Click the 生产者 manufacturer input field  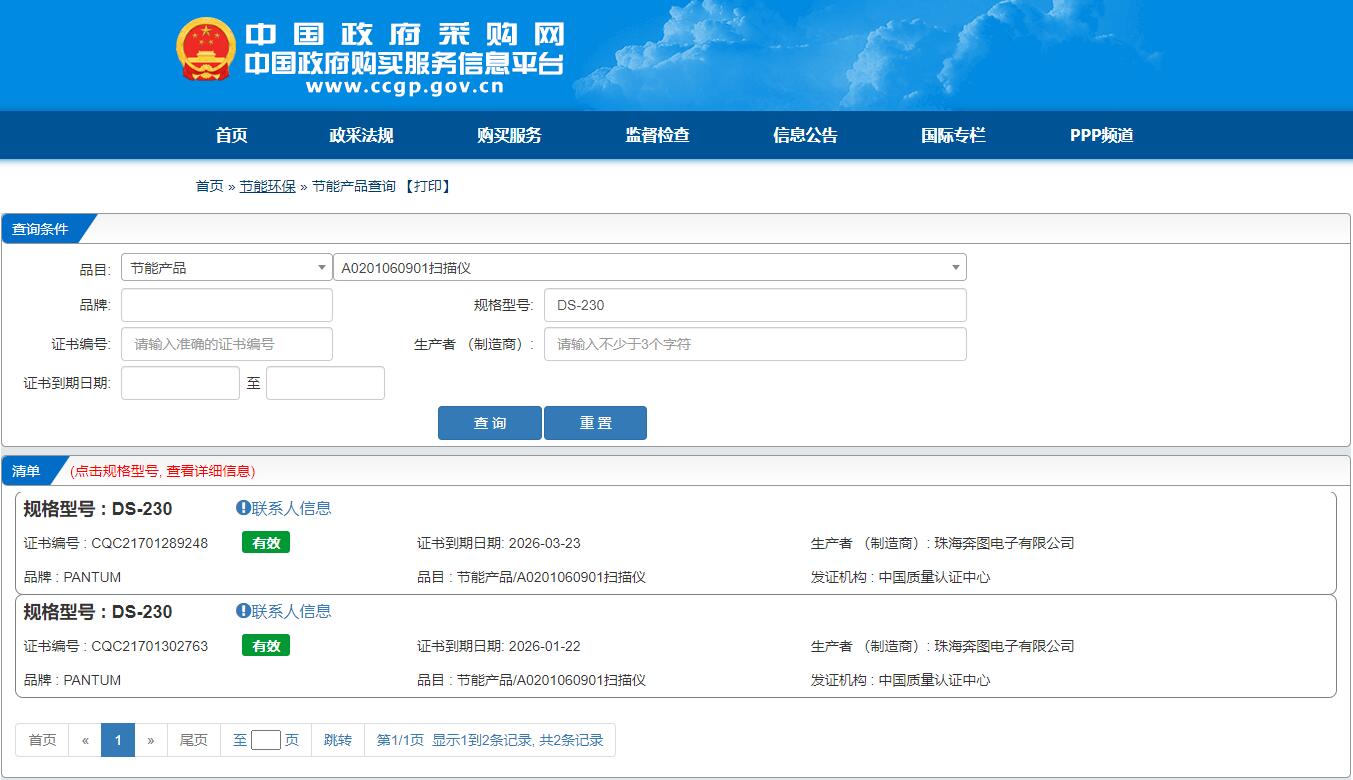tap(755, 344)
